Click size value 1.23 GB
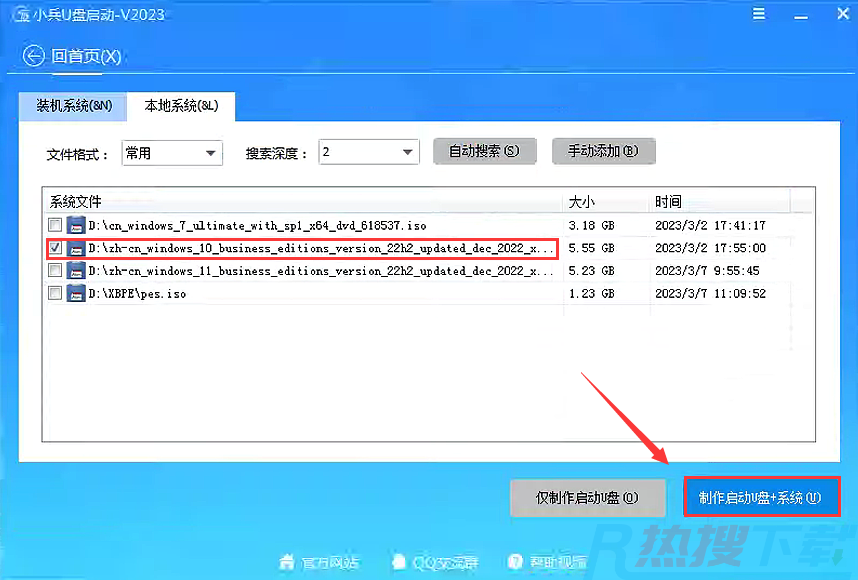The height and width of the screenshot is (580, 858). tap(592, 294)
